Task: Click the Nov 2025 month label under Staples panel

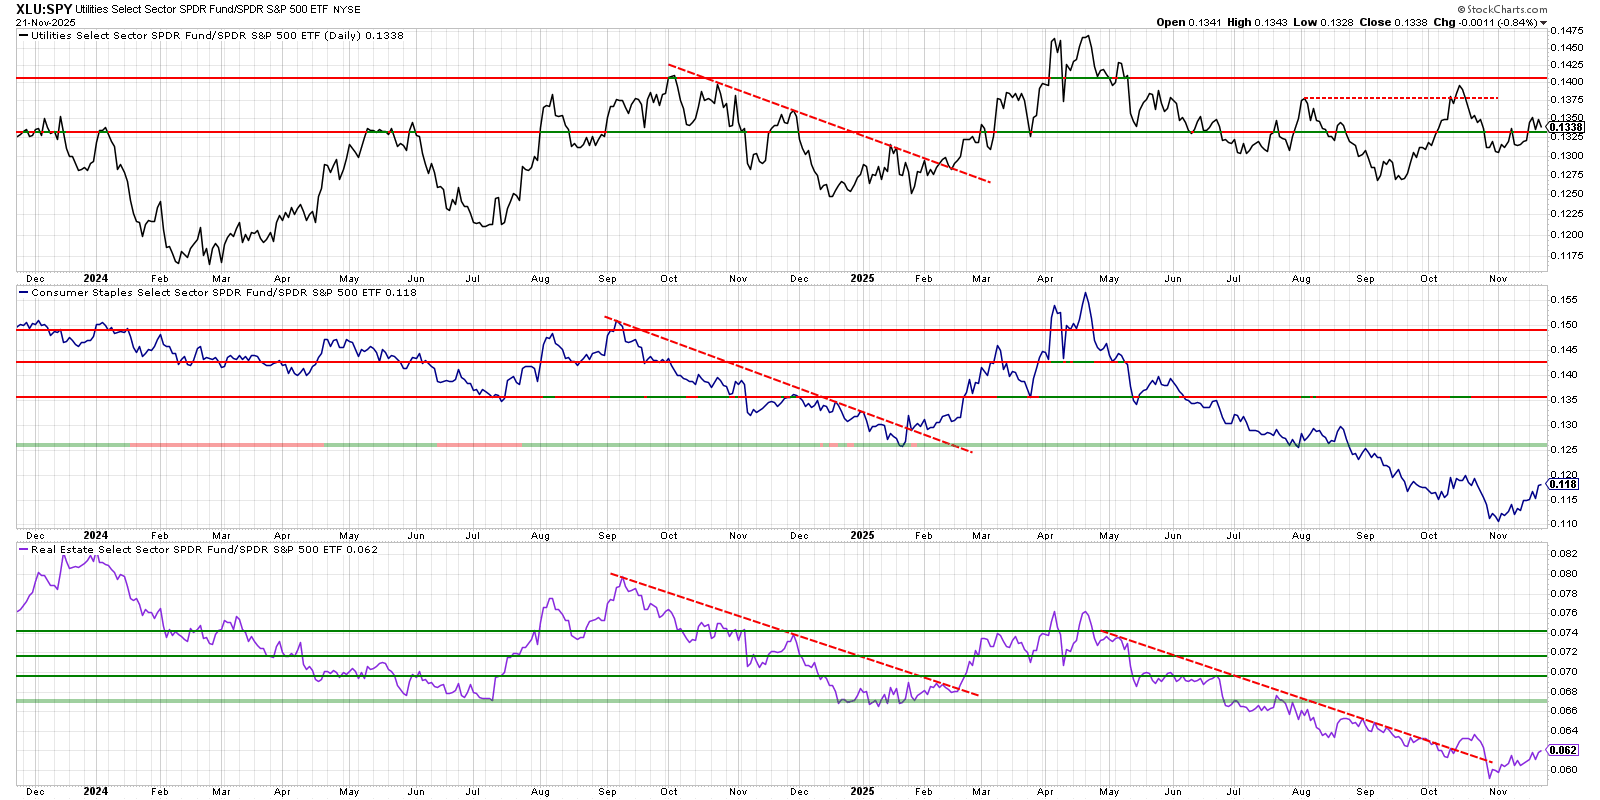Action: pyautogui.click(x=1497, y=535)
